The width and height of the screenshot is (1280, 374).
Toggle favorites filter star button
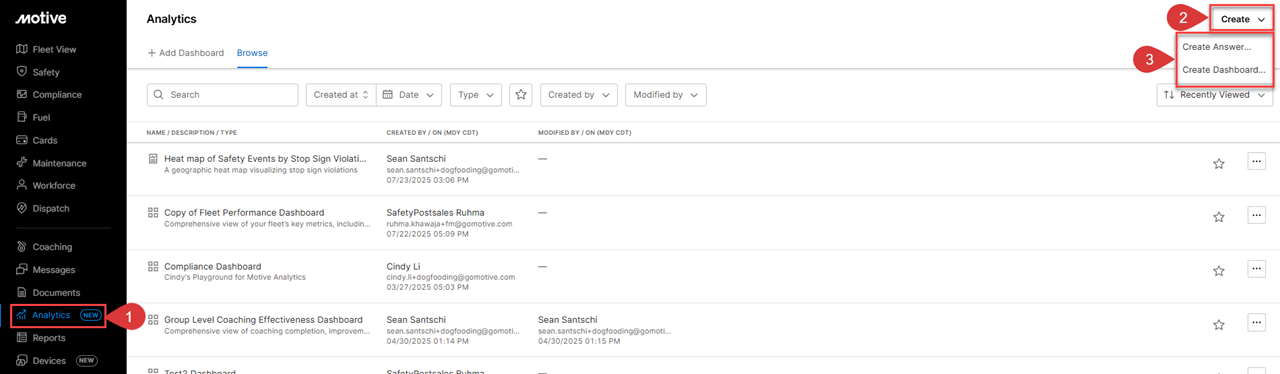coord(520,95)
